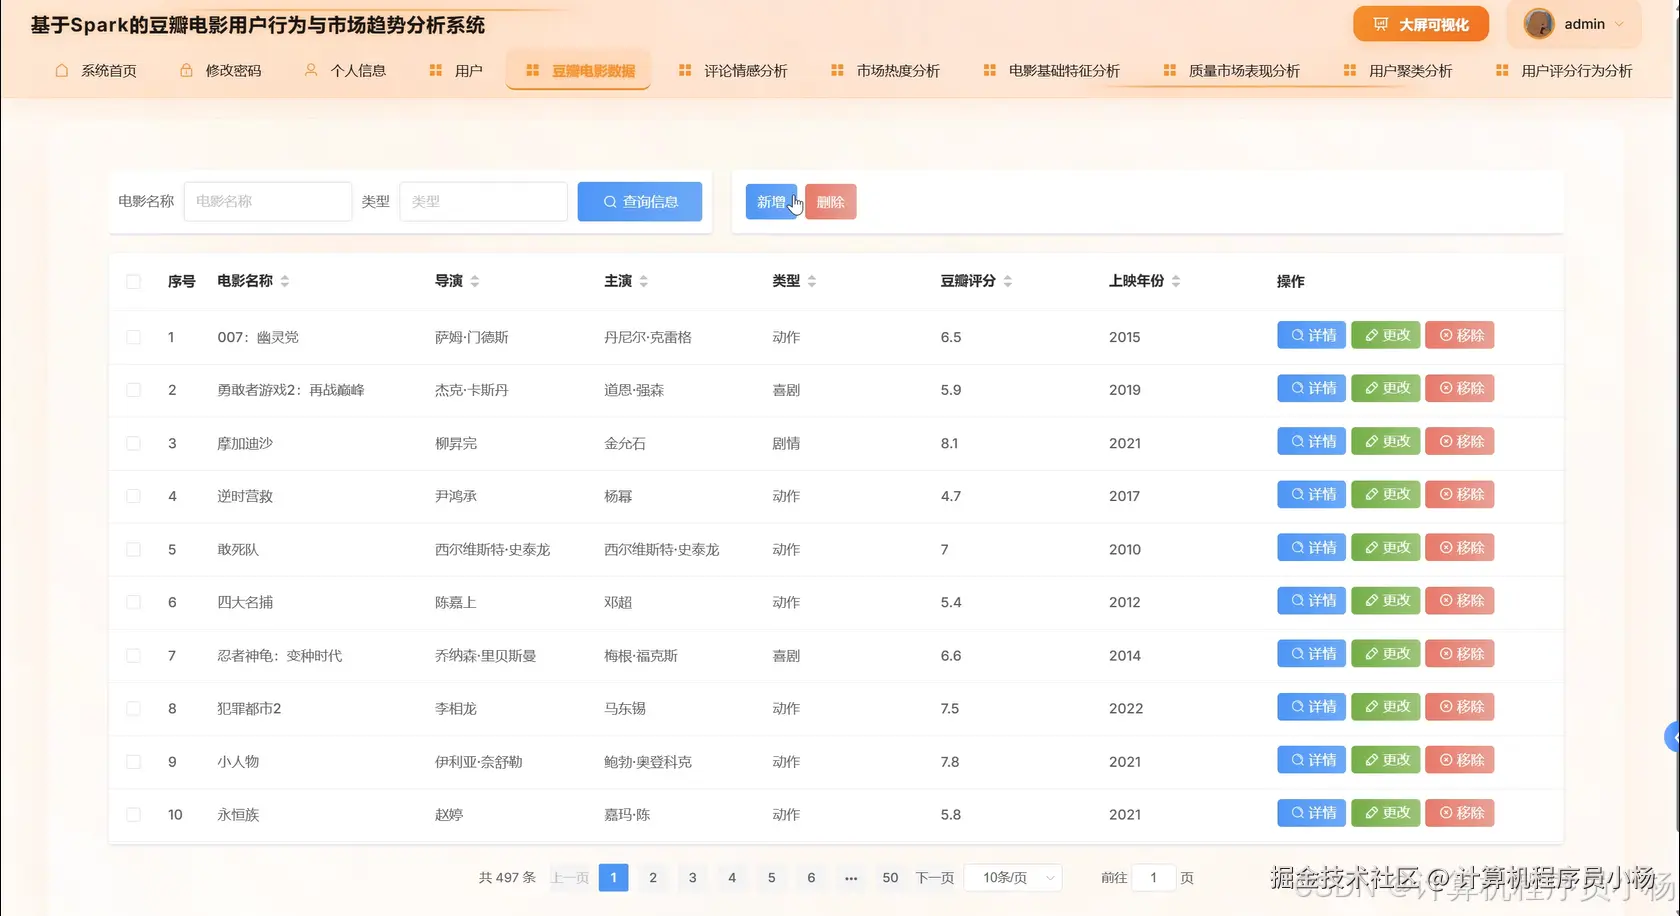This screenshot has width=1680, height=916.
Task: Open 用户评分行为分析 menu
Action: tap(1564, 71)
